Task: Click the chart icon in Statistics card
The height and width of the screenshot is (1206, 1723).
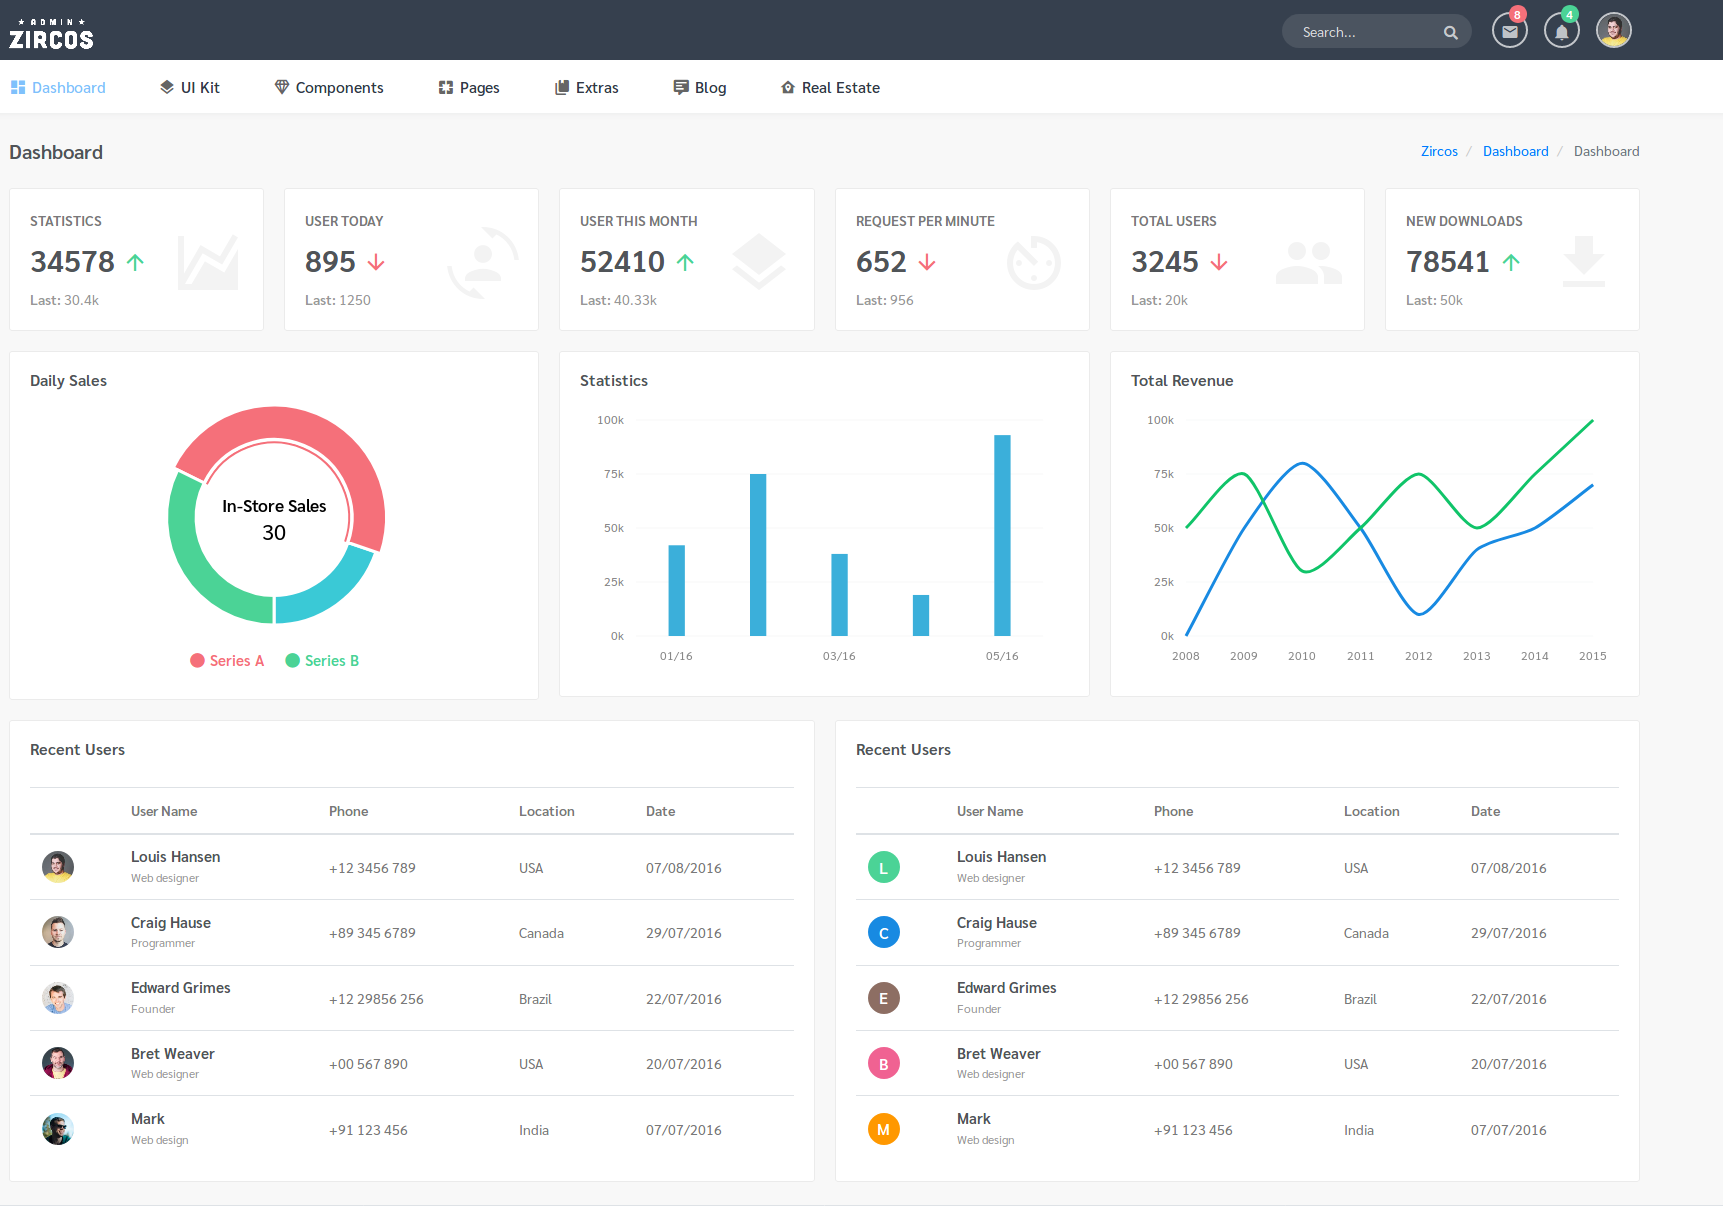Action: pos(208,262)
